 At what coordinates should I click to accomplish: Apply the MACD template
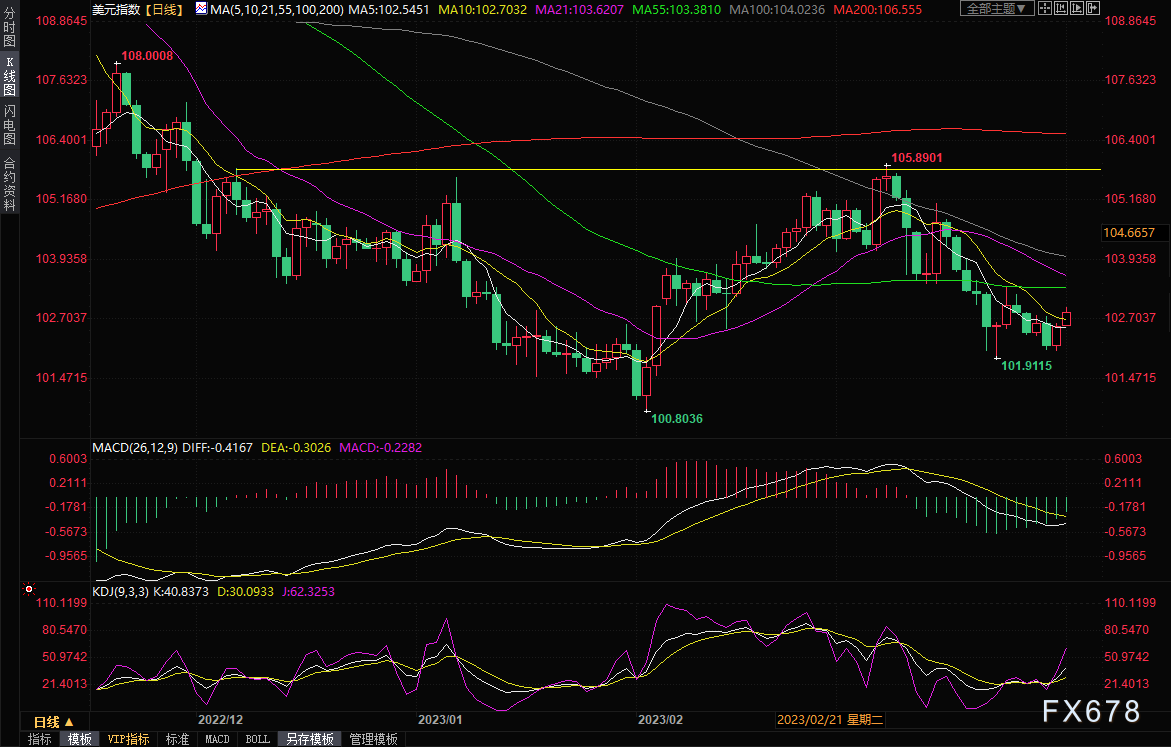click(217, 739)
